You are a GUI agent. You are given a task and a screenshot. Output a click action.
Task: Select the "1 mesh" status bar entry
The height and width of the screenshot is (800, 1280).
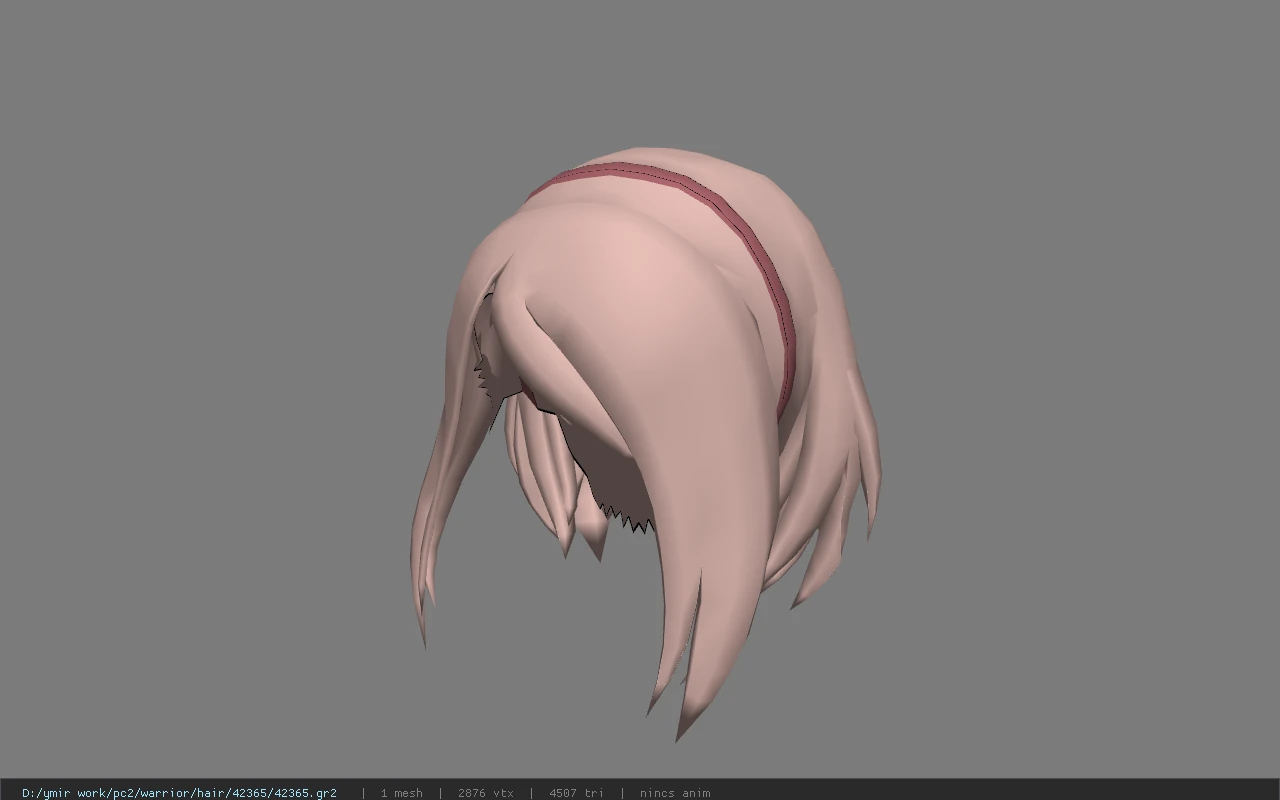click(x=401, y=793)
